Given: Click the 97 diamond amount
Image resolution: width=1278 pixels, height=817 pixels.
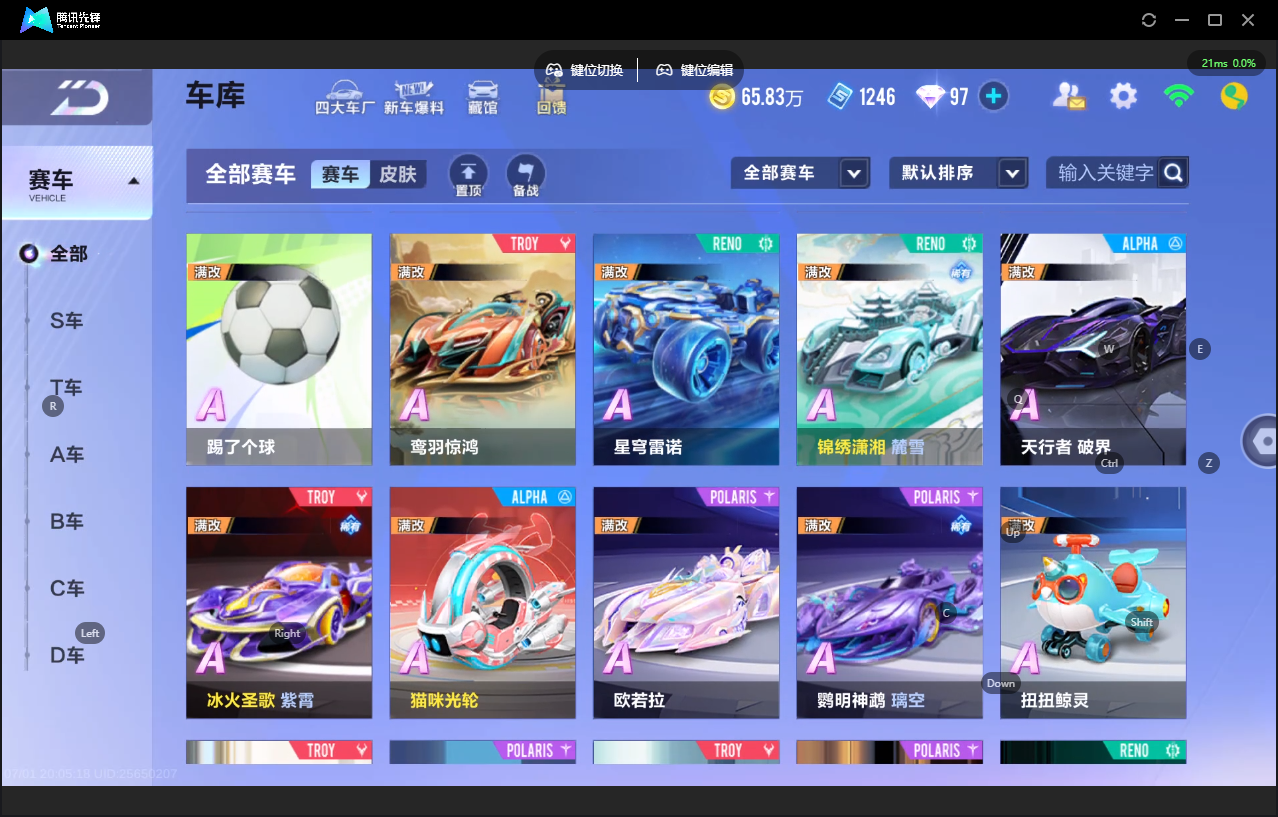Looking at the screenshot, I should (x=959, y=97).
